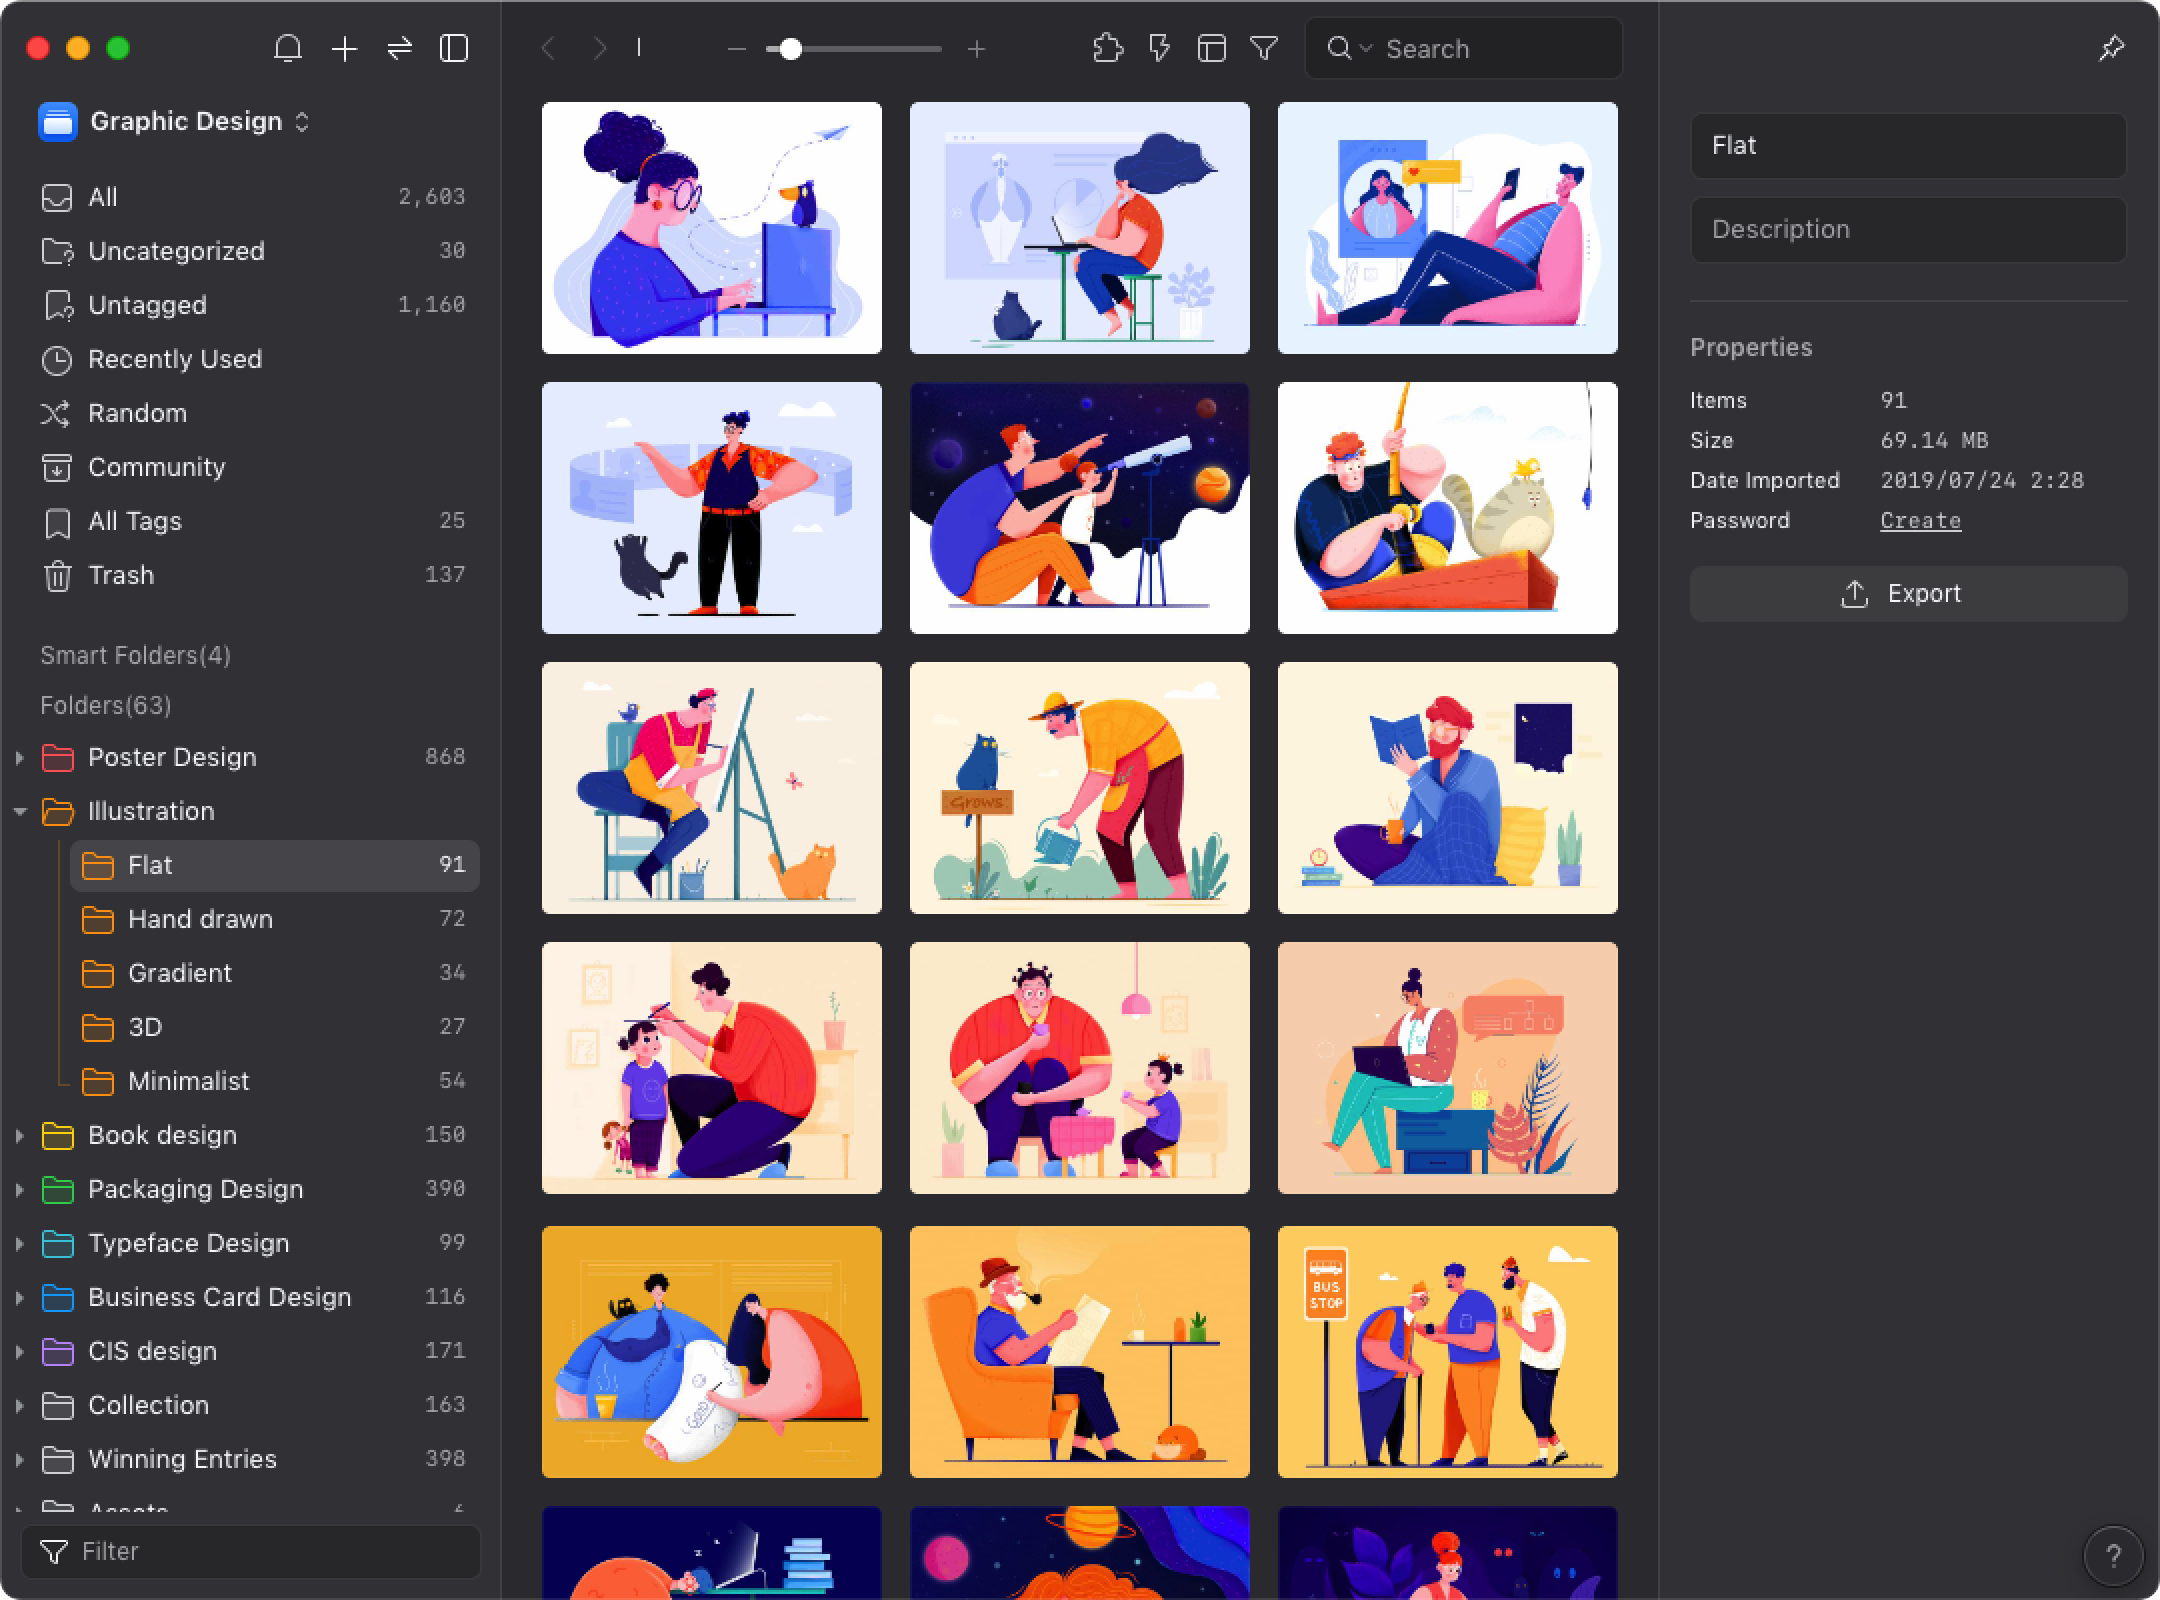This screenshot has height=1600, width=2160.
Task: Select the Flat subfolder
Action: pos(274,865)
